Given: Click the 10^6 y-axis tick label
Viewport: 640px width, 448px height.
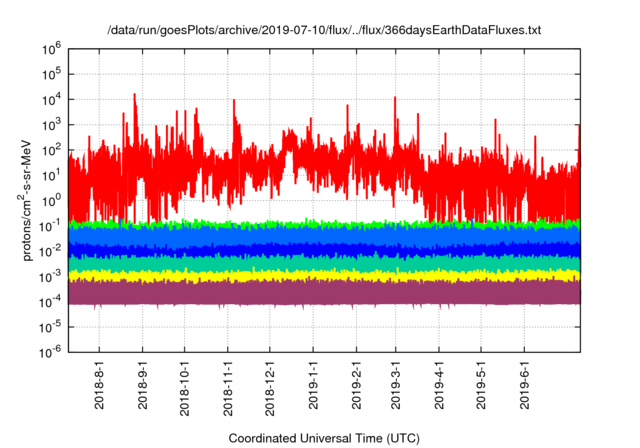Looking at the screenshot, I should 51,49.
